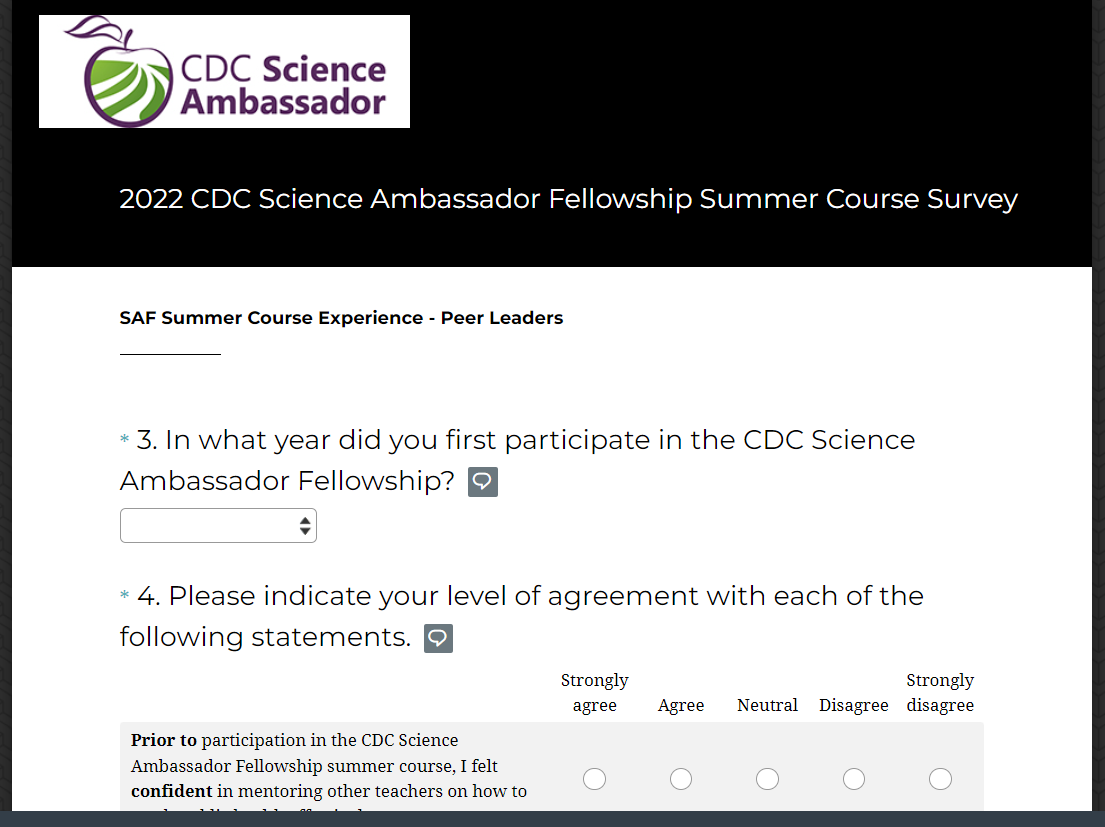This screenshot has height=827, width=1105.
Task: Click the Summer Course Survey title
Action: point(568,199)
